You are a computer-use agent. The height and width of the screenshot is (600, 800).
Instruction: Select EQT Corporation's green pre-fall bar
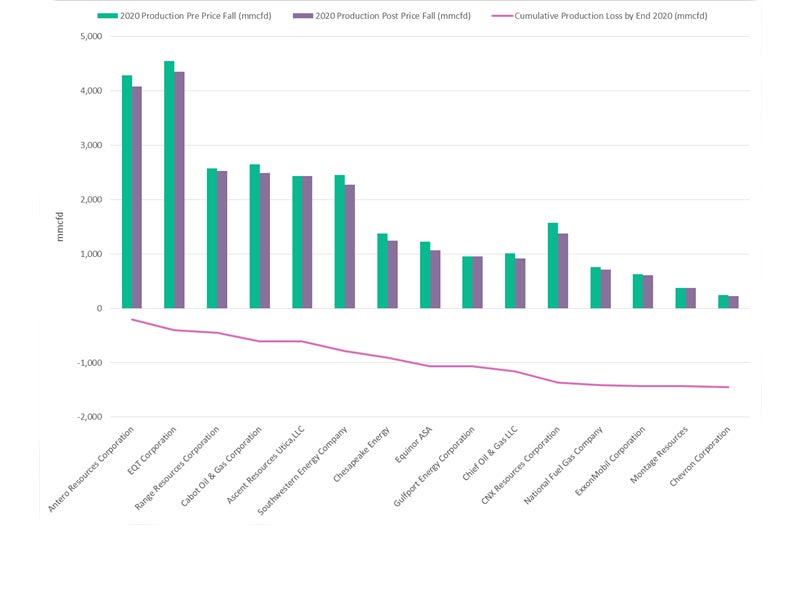[169, 185]
